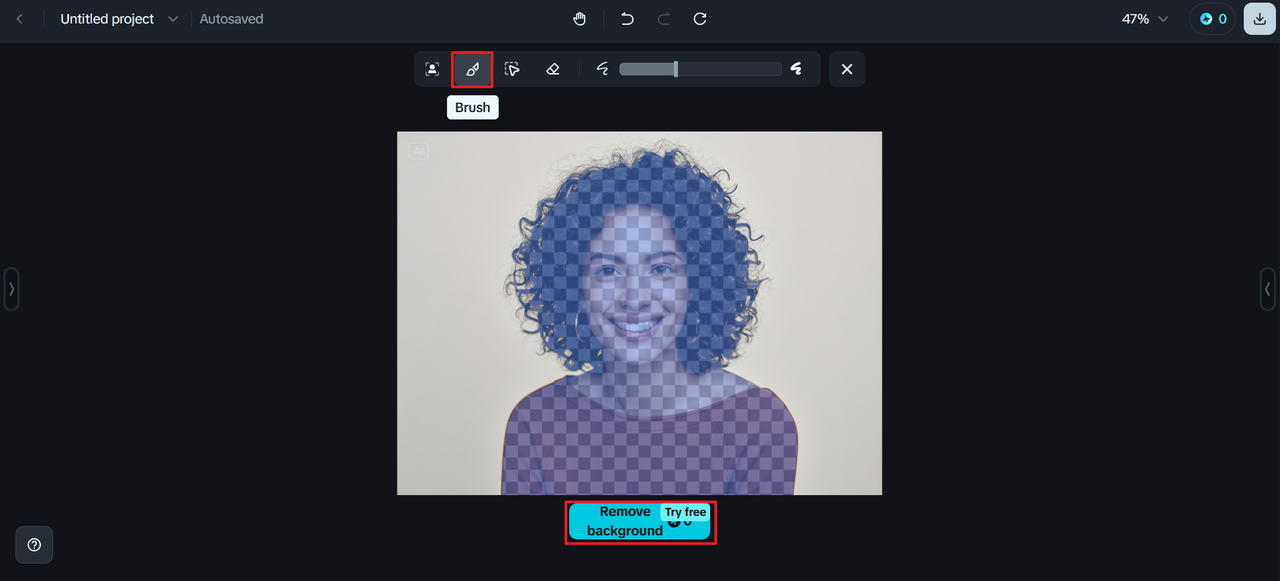The height and width of the screenshot is (581, 1280).
Task: Adjust the brush size slider
Action: coord(700,69)
